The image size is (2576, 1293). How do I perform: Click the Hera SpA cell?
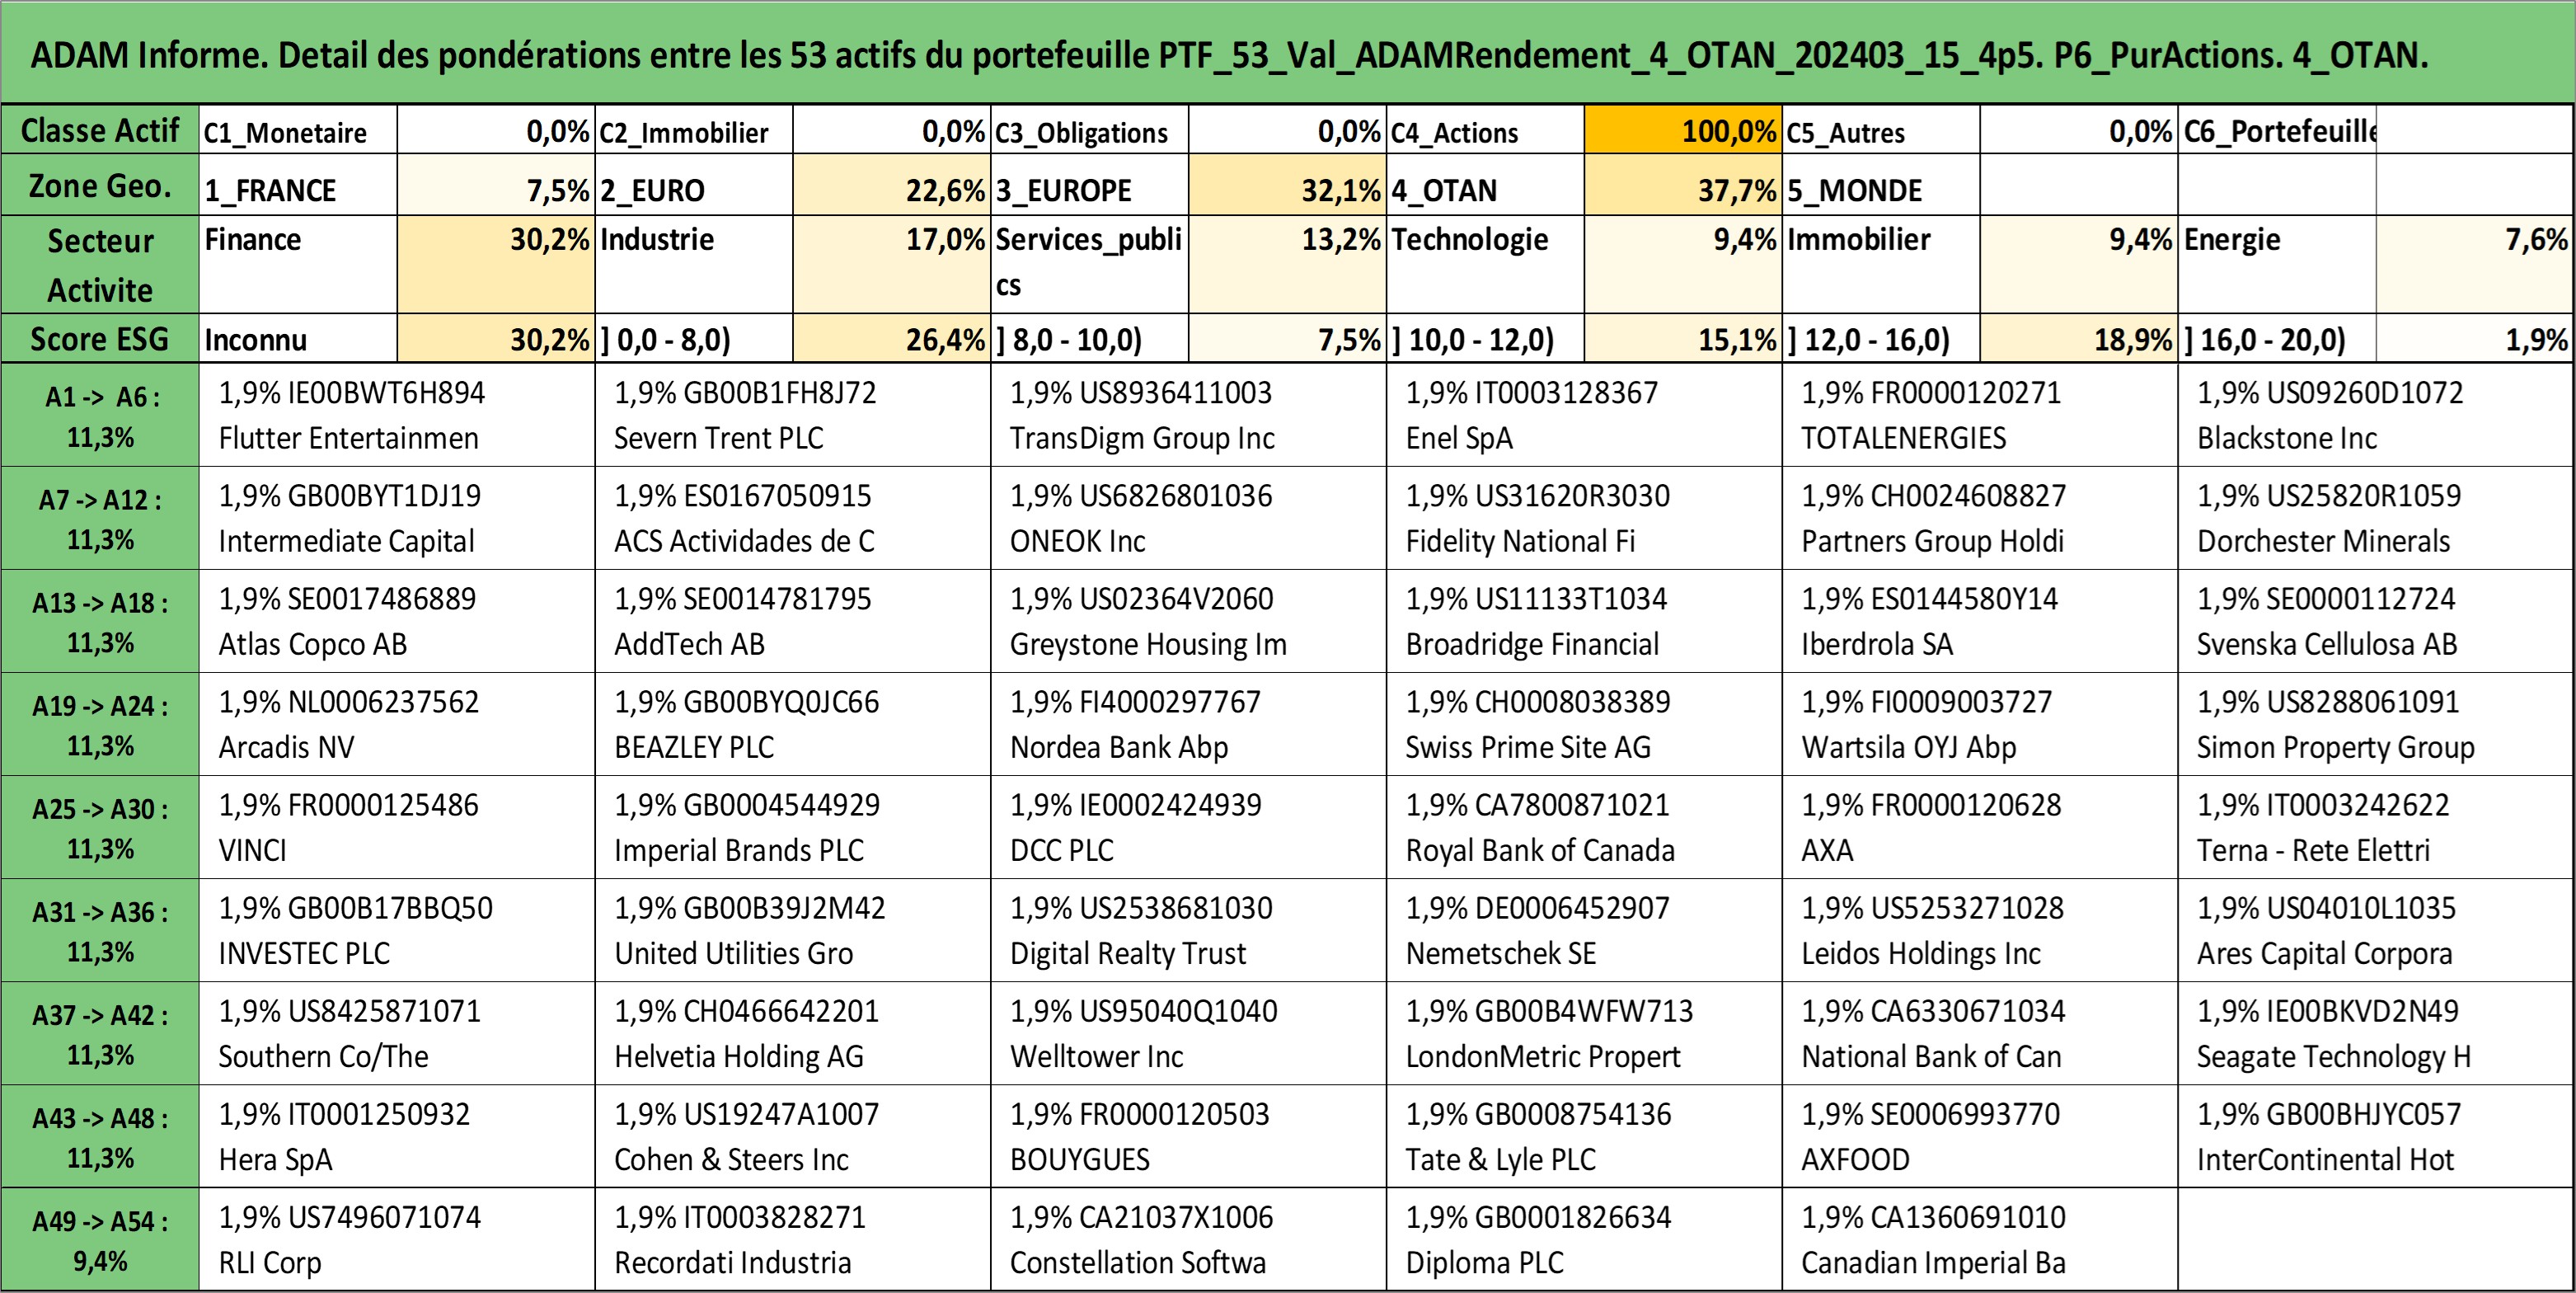coord(397,1137)
